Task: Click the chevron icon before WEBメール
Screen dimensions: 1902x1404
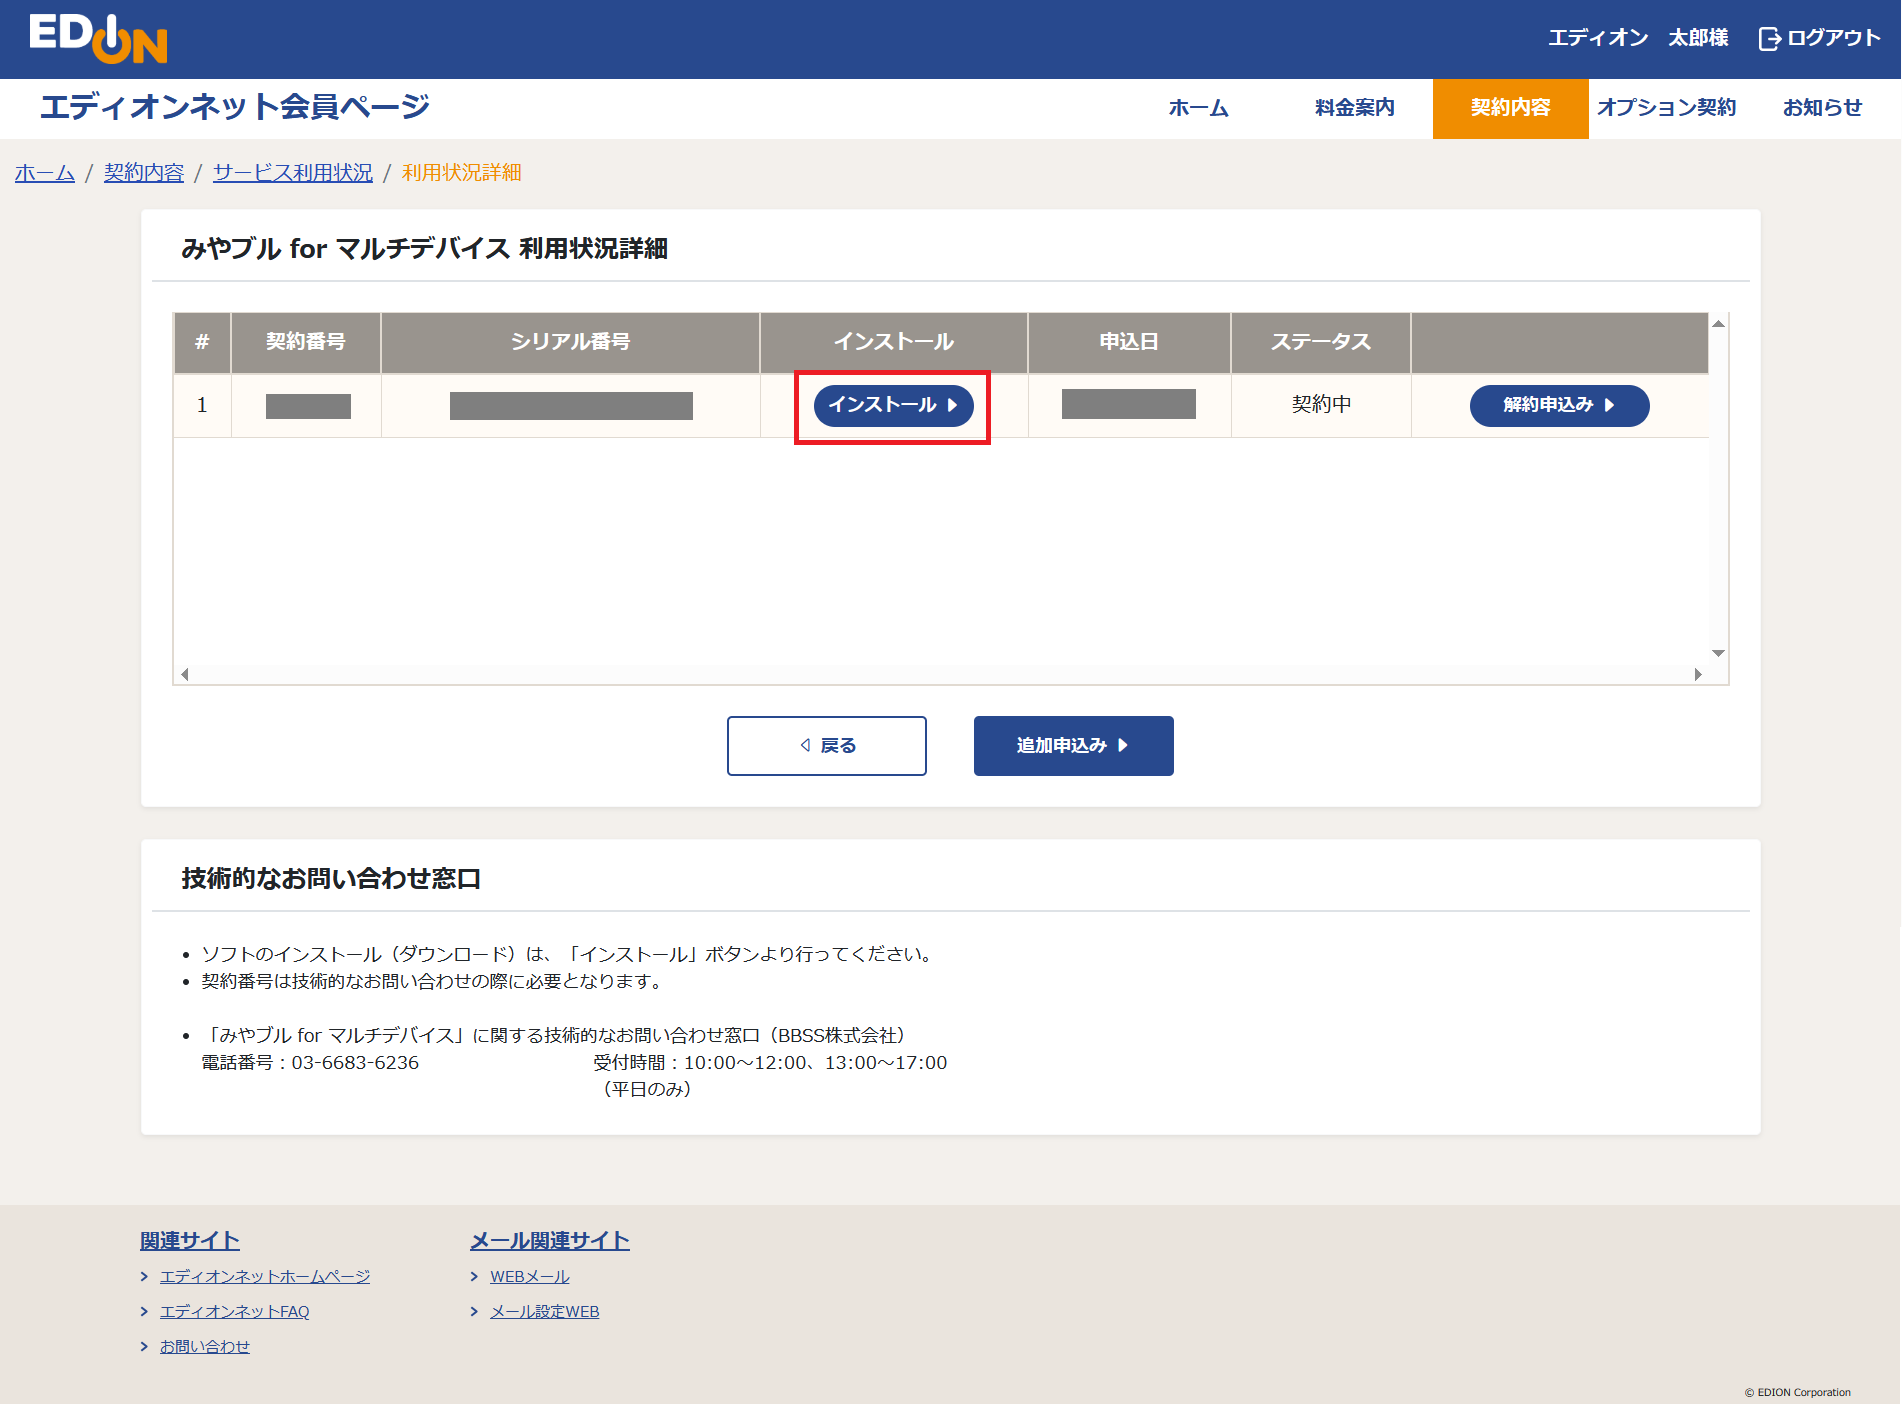Action: [474, 1276]
